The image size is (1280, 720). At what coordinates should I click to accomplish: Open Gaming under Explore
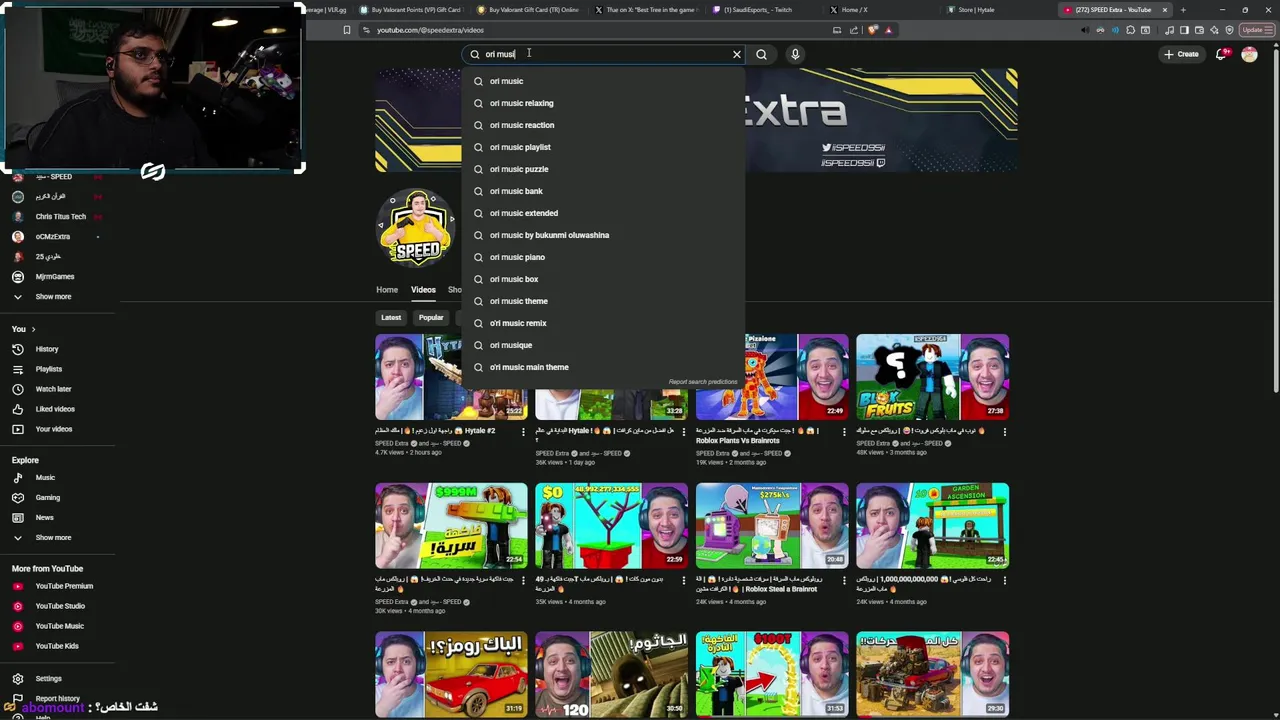47,498
